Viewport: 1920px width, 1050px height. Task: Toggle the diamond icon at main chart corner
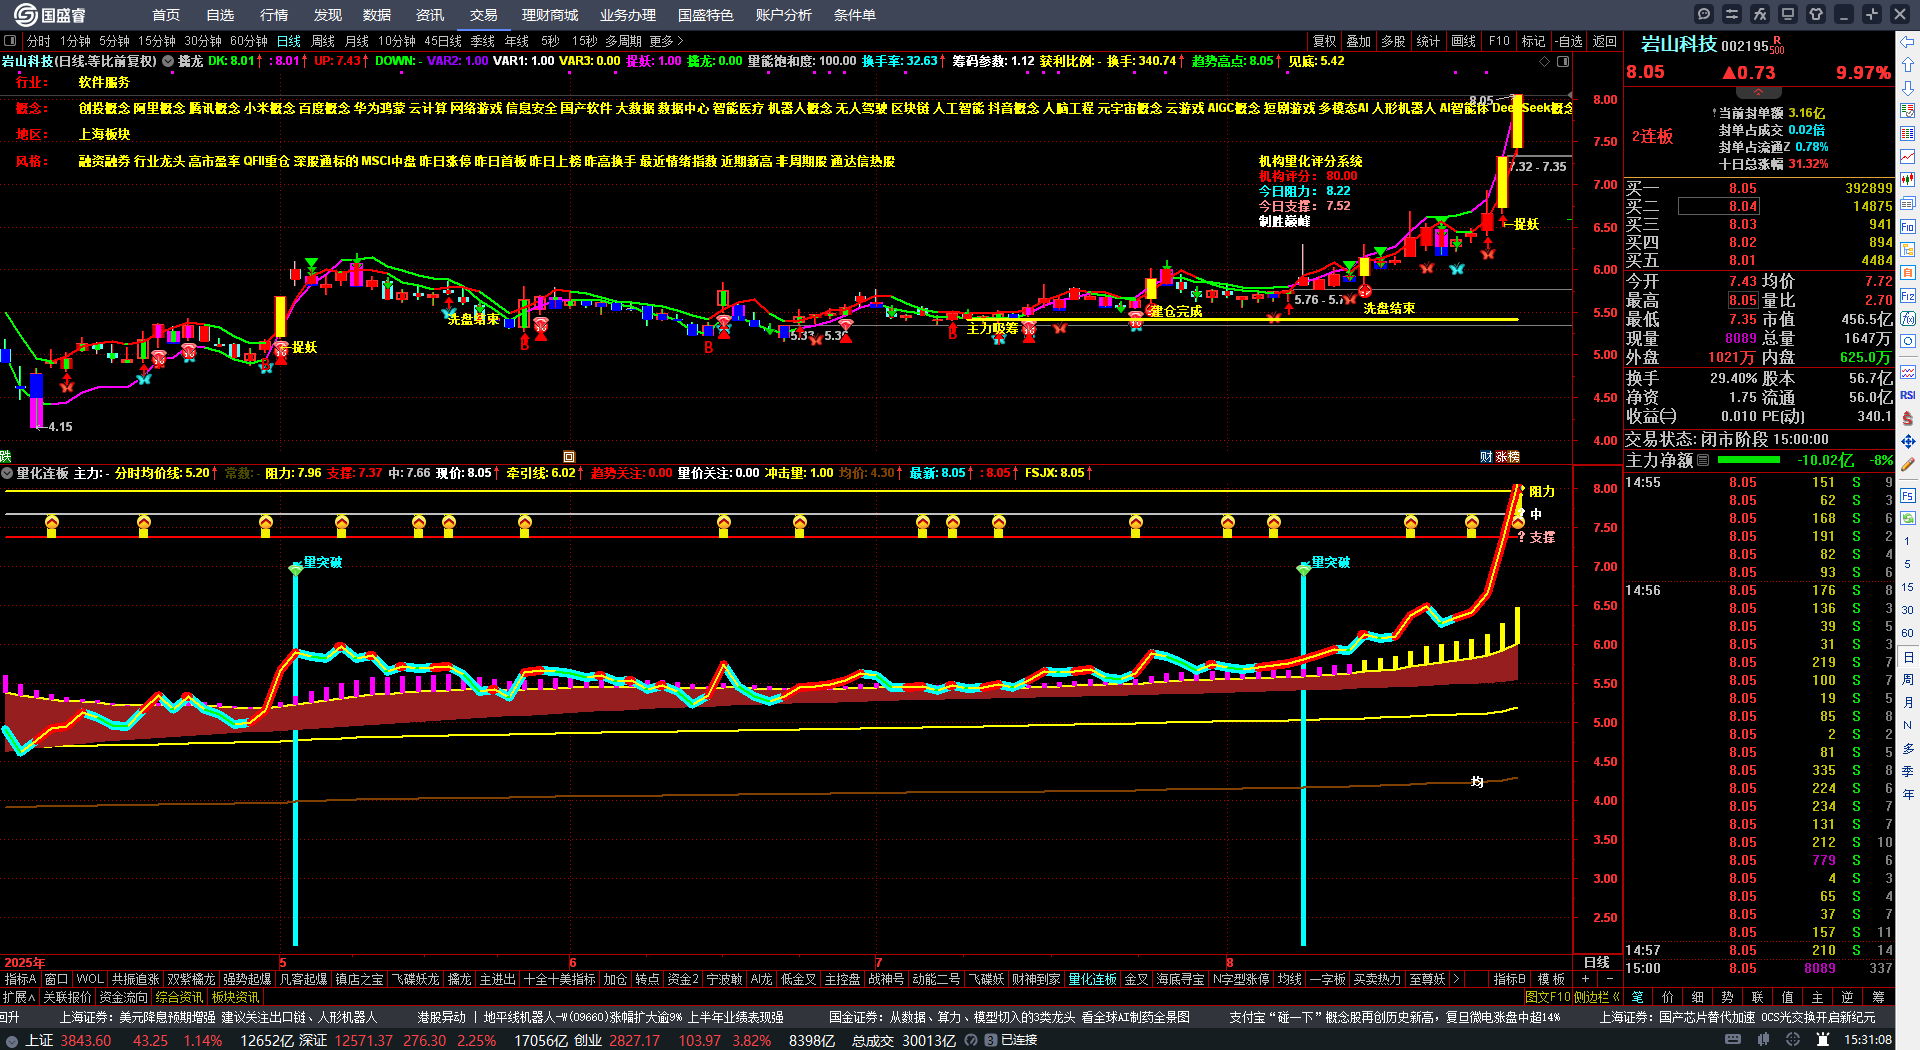click(x=1545, y=61)
